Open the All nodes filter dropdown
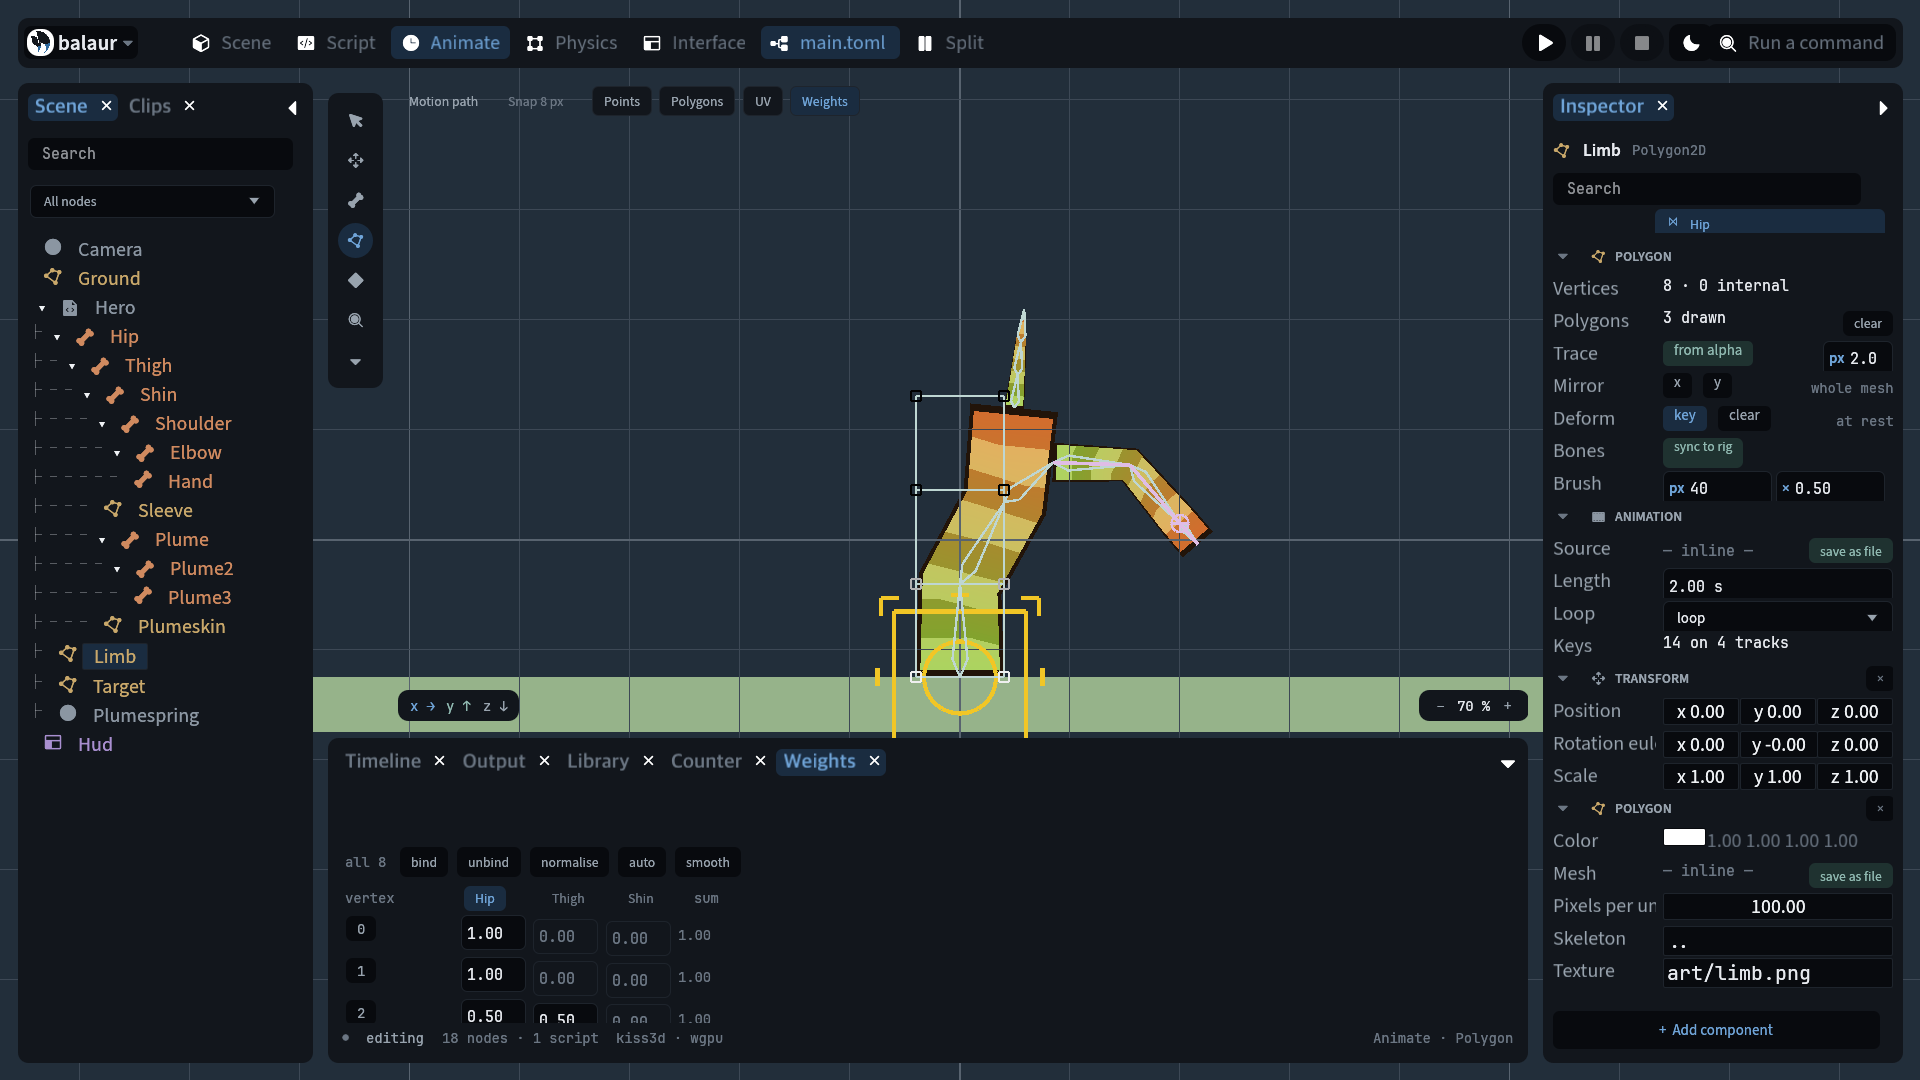1920x1080 pixels. (152, 201)
